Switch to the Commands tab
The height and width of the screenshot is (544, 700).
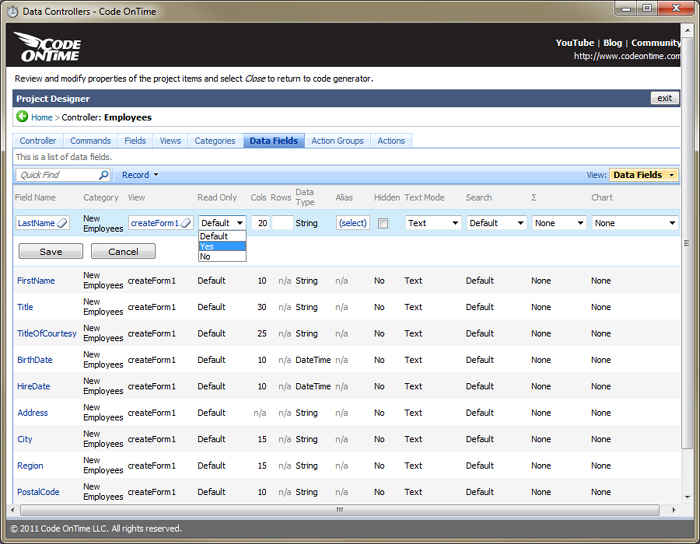(x=90, y=141)
